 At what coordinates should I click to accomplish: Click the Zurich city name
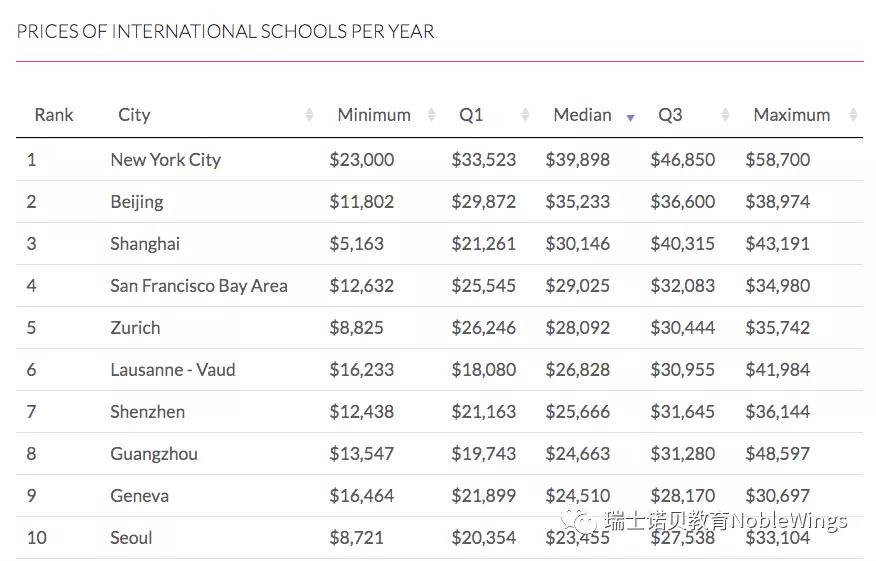click(135, 327)
